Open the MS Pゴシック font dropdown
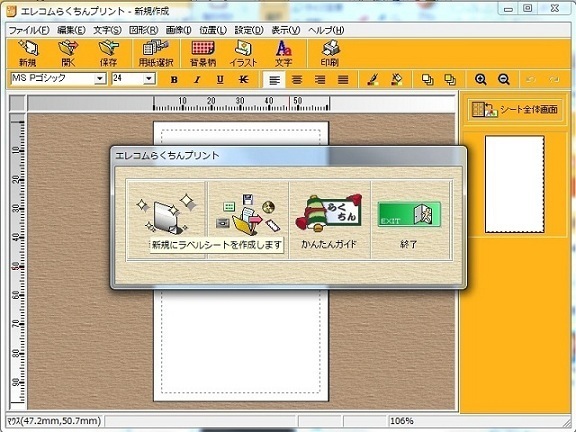 click(100, 79)
